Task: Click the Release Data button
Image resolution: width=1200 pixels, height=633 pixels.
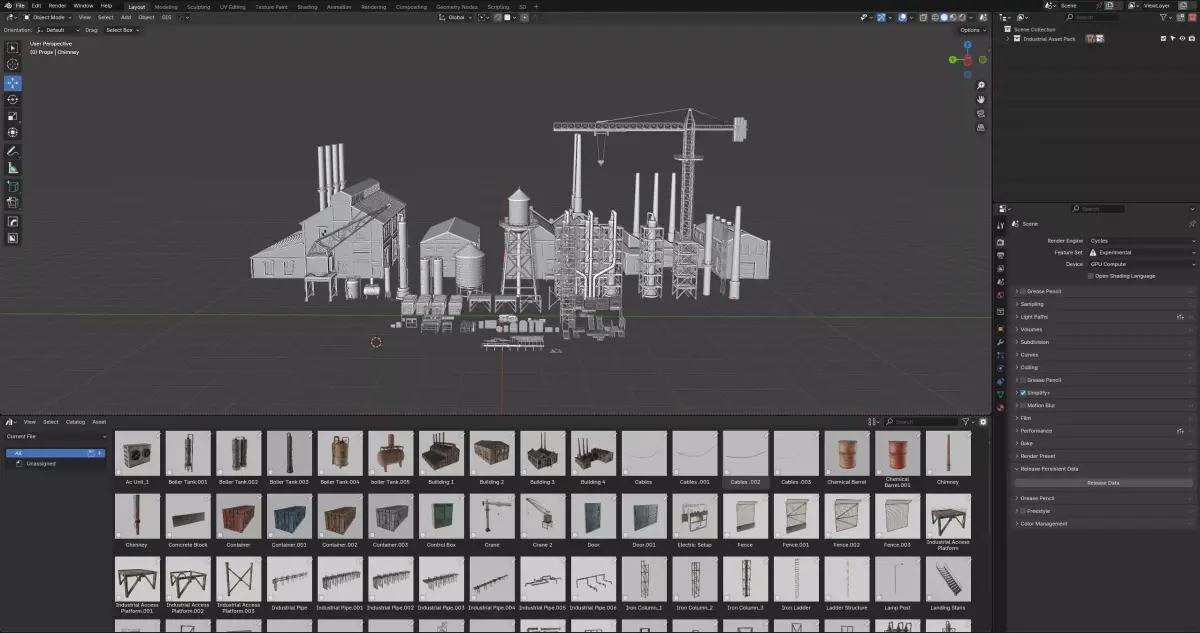Action: pos(1104,483)
